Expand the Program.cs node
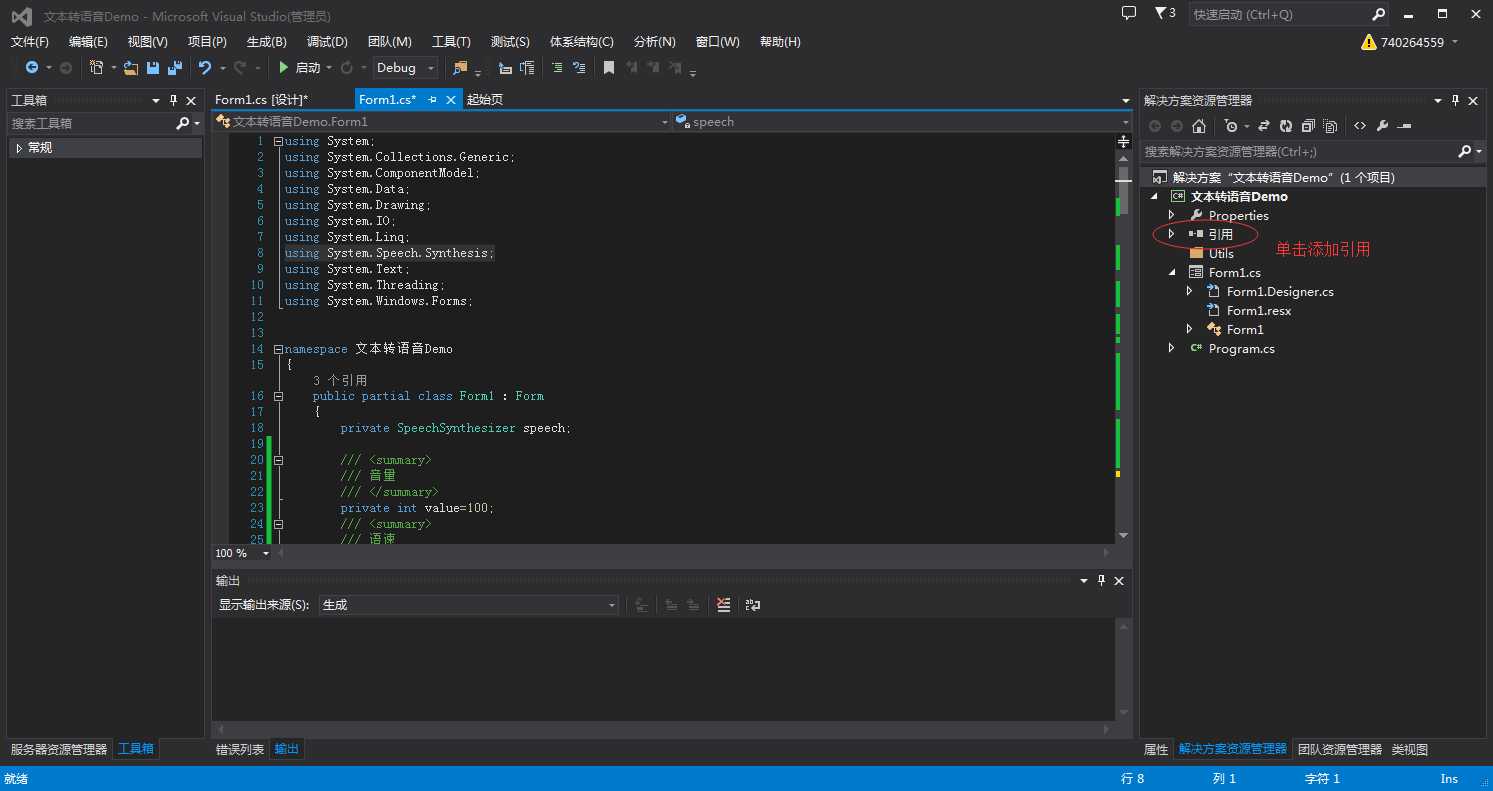 pyautogui.click(x=1171, y=349)
